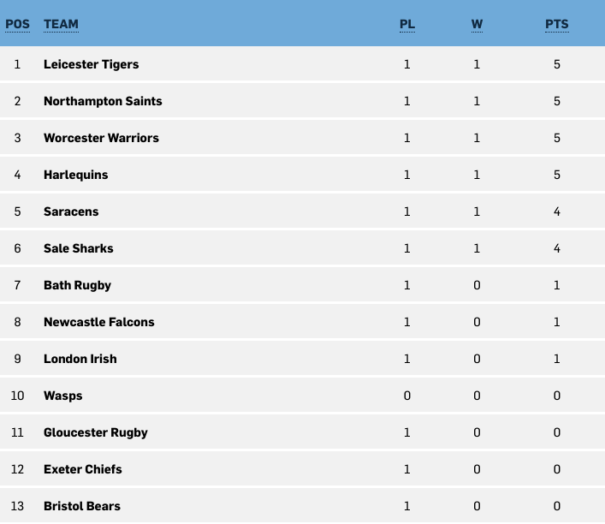Select the Leicester Tigers team name
This screenshot has height=524, width=605.
point(91,64)
